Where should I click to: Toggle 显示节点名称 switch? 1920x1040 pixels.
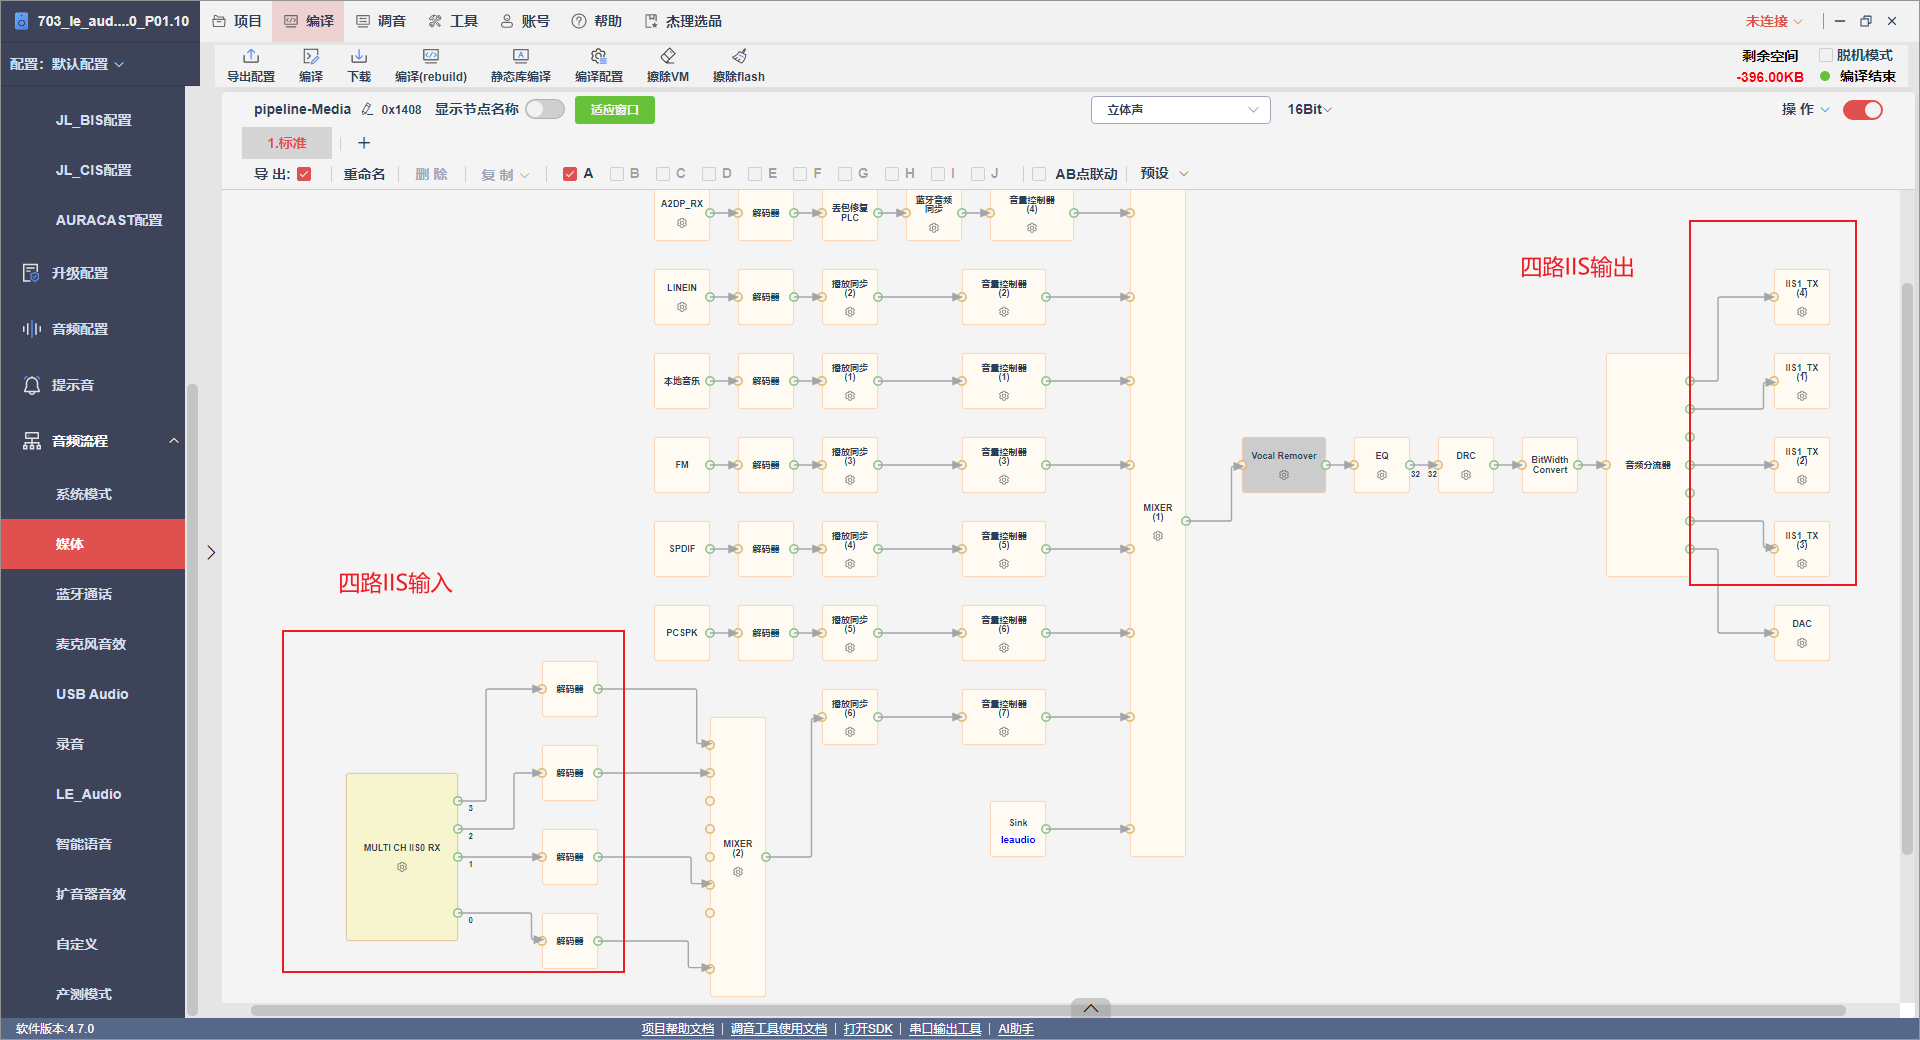point(545,109)
